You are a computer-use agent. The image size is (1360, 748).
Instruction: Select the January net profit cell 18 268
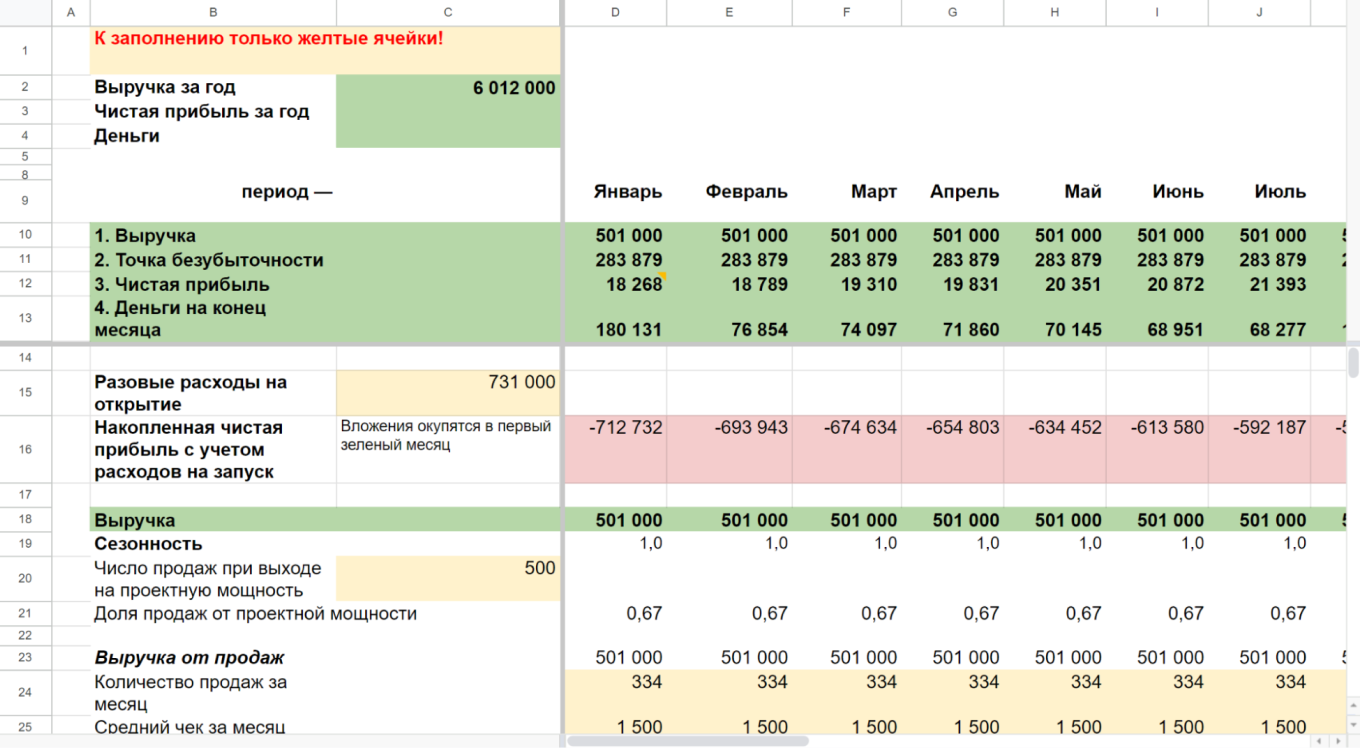pyautogui.click(x=615, y=284)
